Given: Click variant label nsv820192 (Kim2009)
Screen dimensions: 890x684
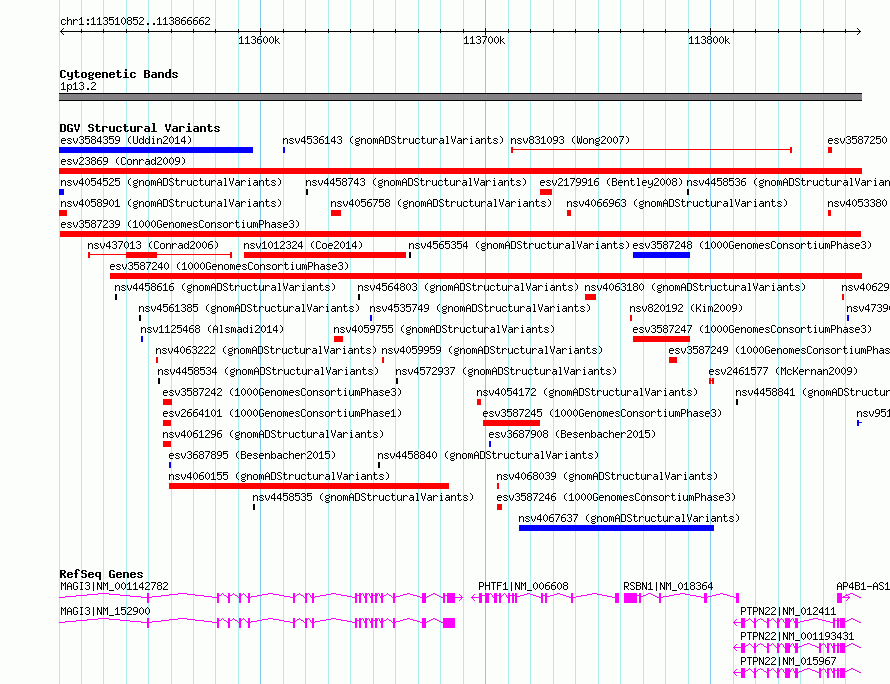Looking at the screenshot, I should [686, 308].
